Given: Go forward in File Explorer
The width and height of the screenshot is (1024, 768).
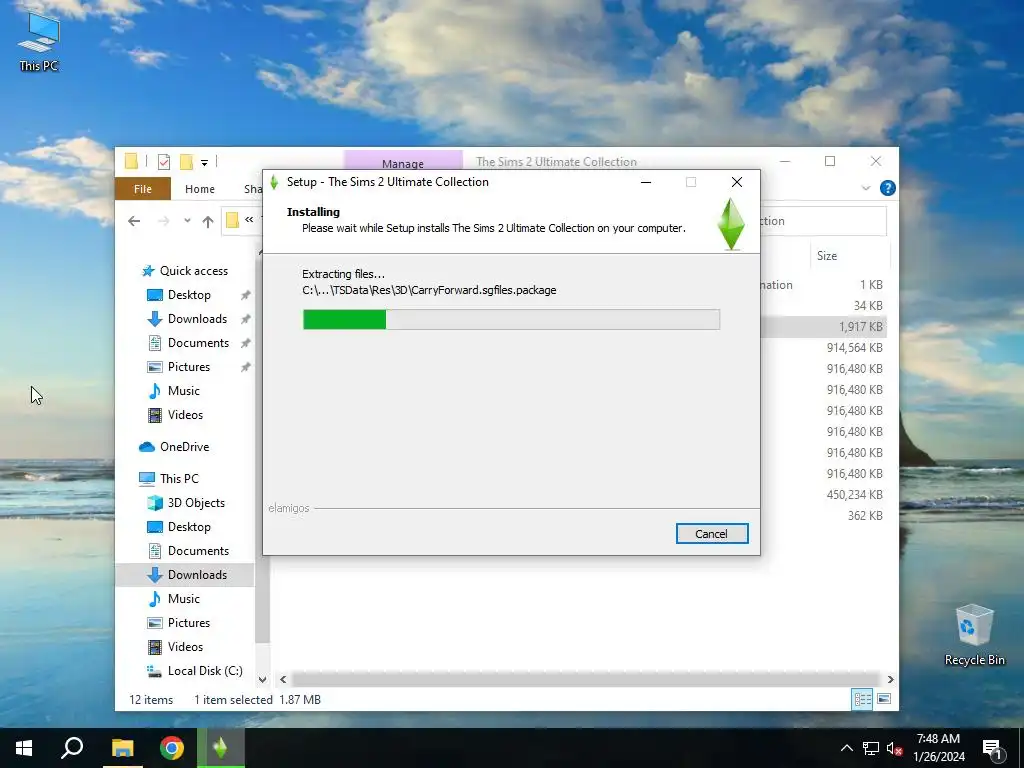Looking at the screenshot, I should tap(163, 221).
